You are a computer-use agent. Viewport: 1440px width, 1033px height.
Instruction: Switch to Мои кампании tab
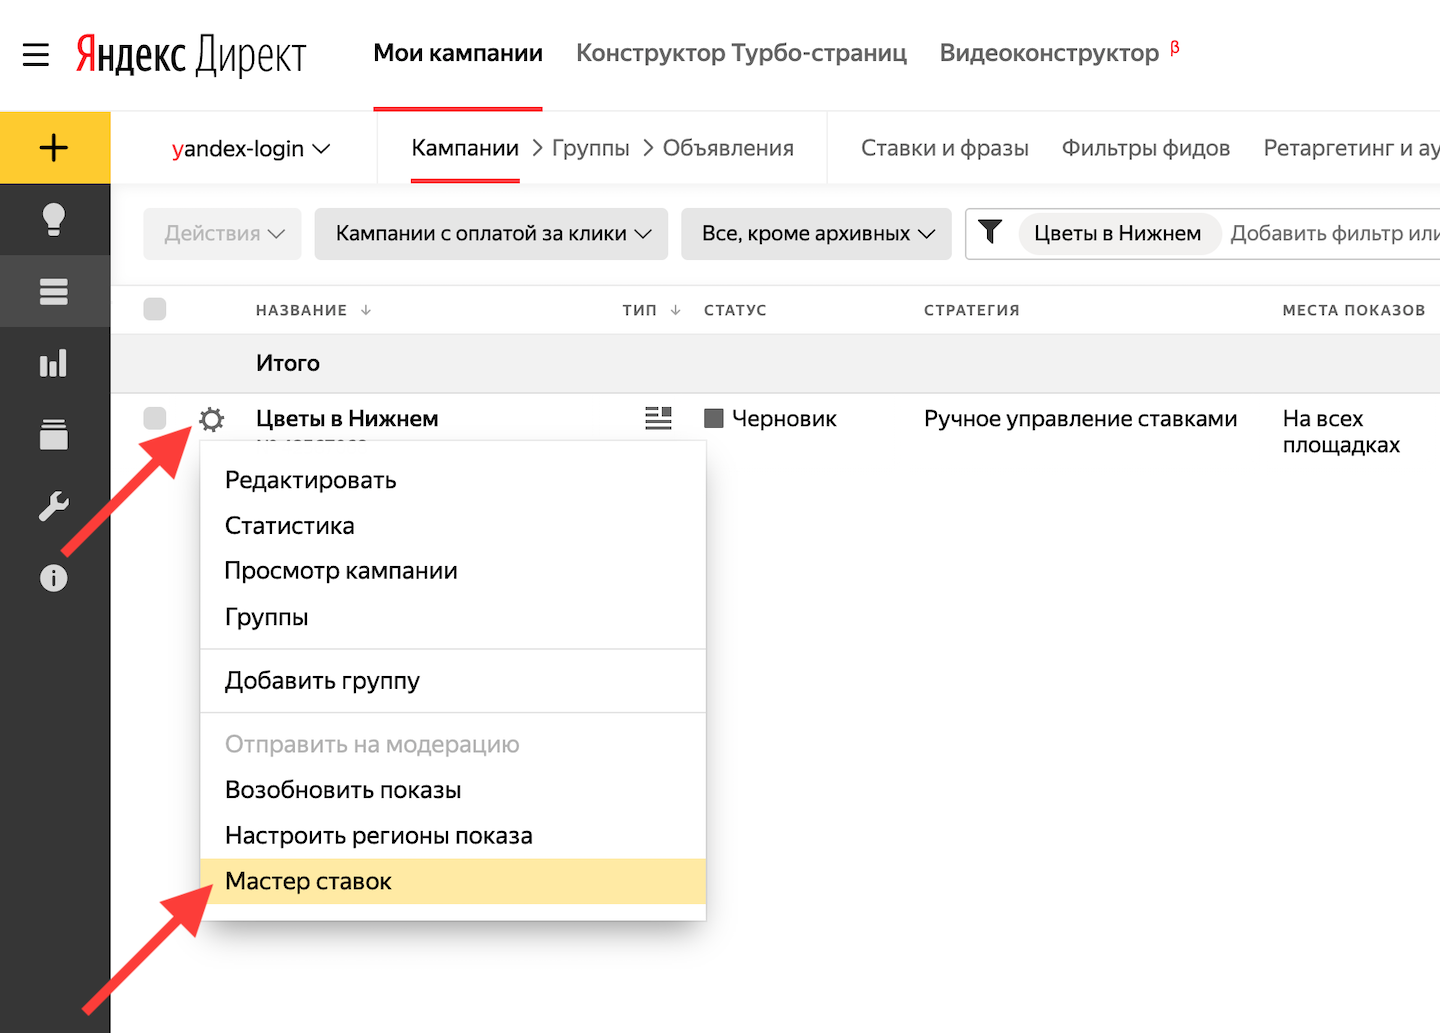(458, 53)
